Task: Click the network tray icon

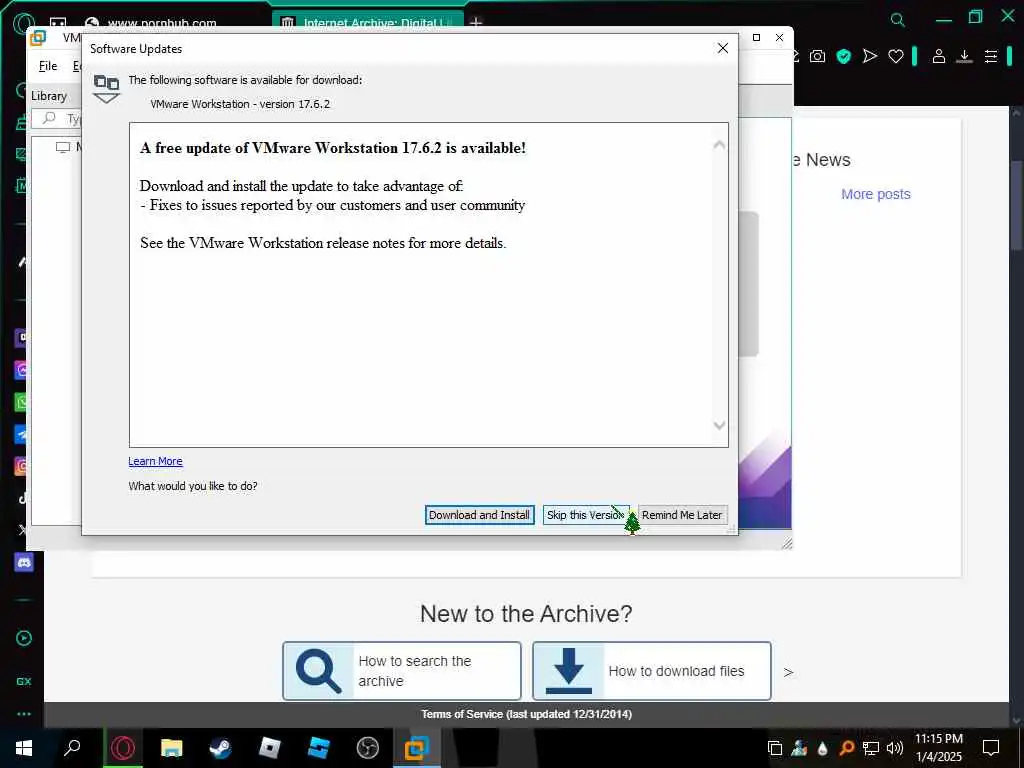Action: click(870, 748)
